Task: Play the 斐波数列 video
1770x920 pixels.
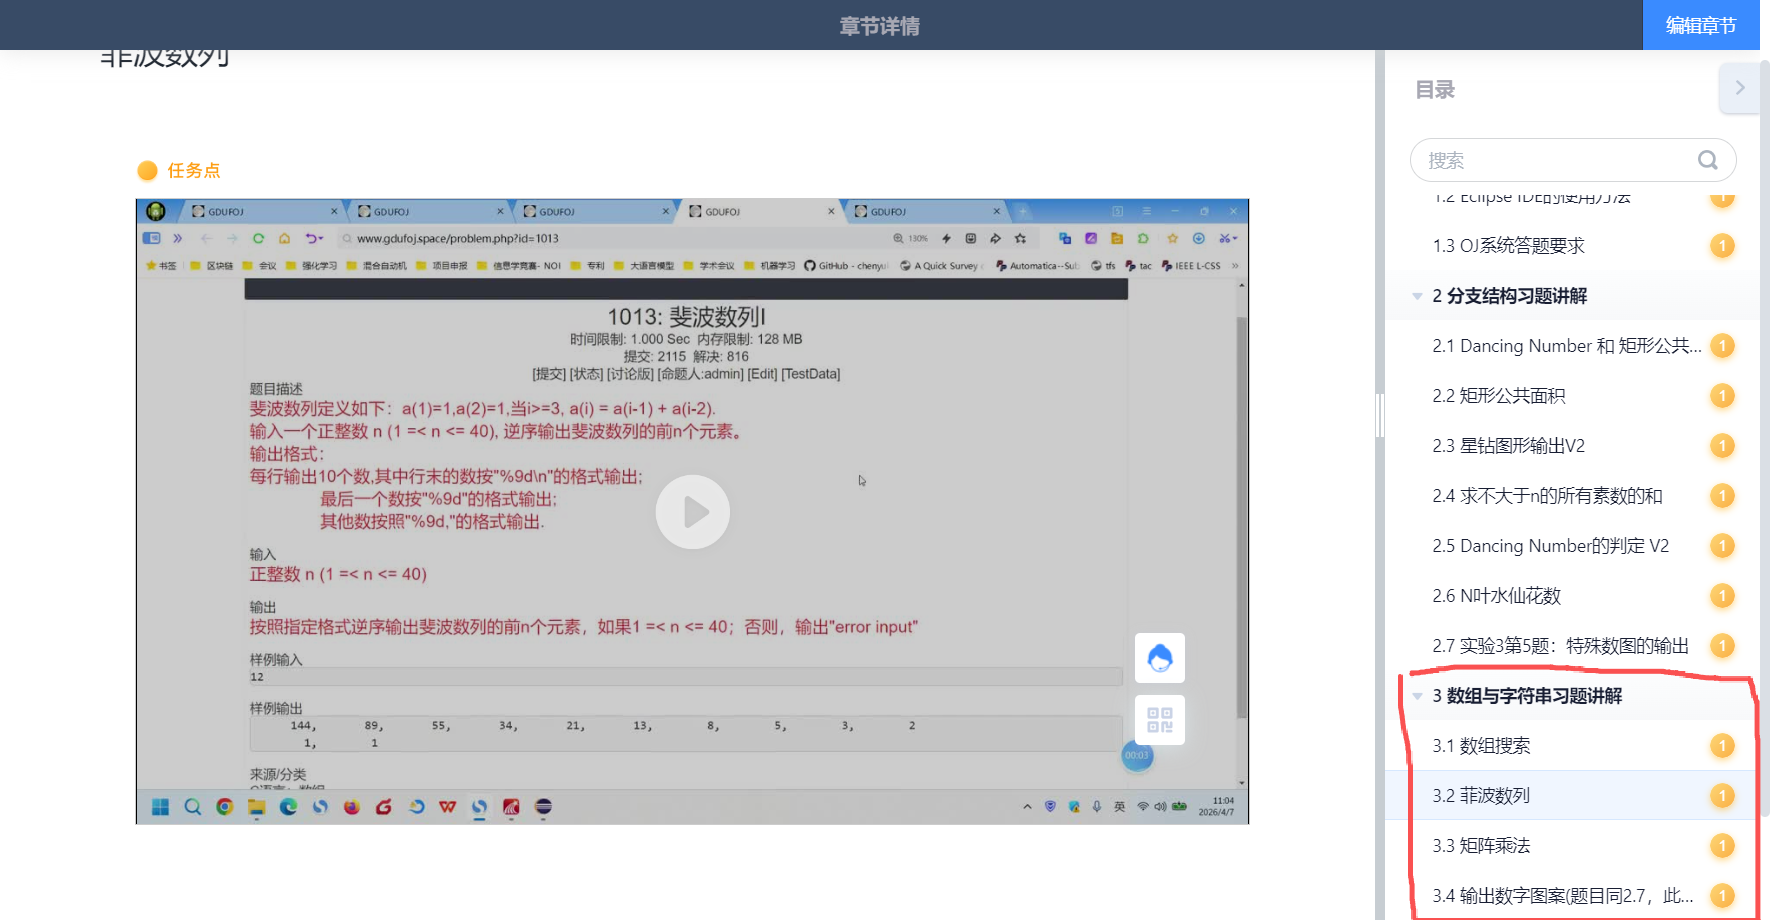Action: coord(692,512)
